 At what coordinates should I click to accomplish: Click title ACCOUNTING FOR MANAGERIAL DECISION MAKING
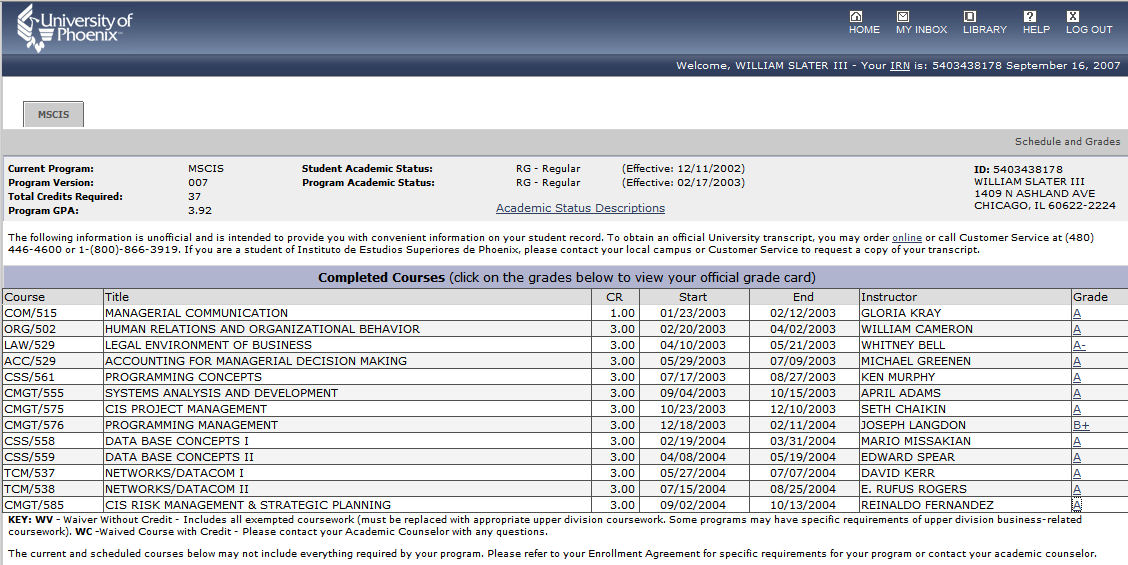pyautogui.click(x=256, y=361)
